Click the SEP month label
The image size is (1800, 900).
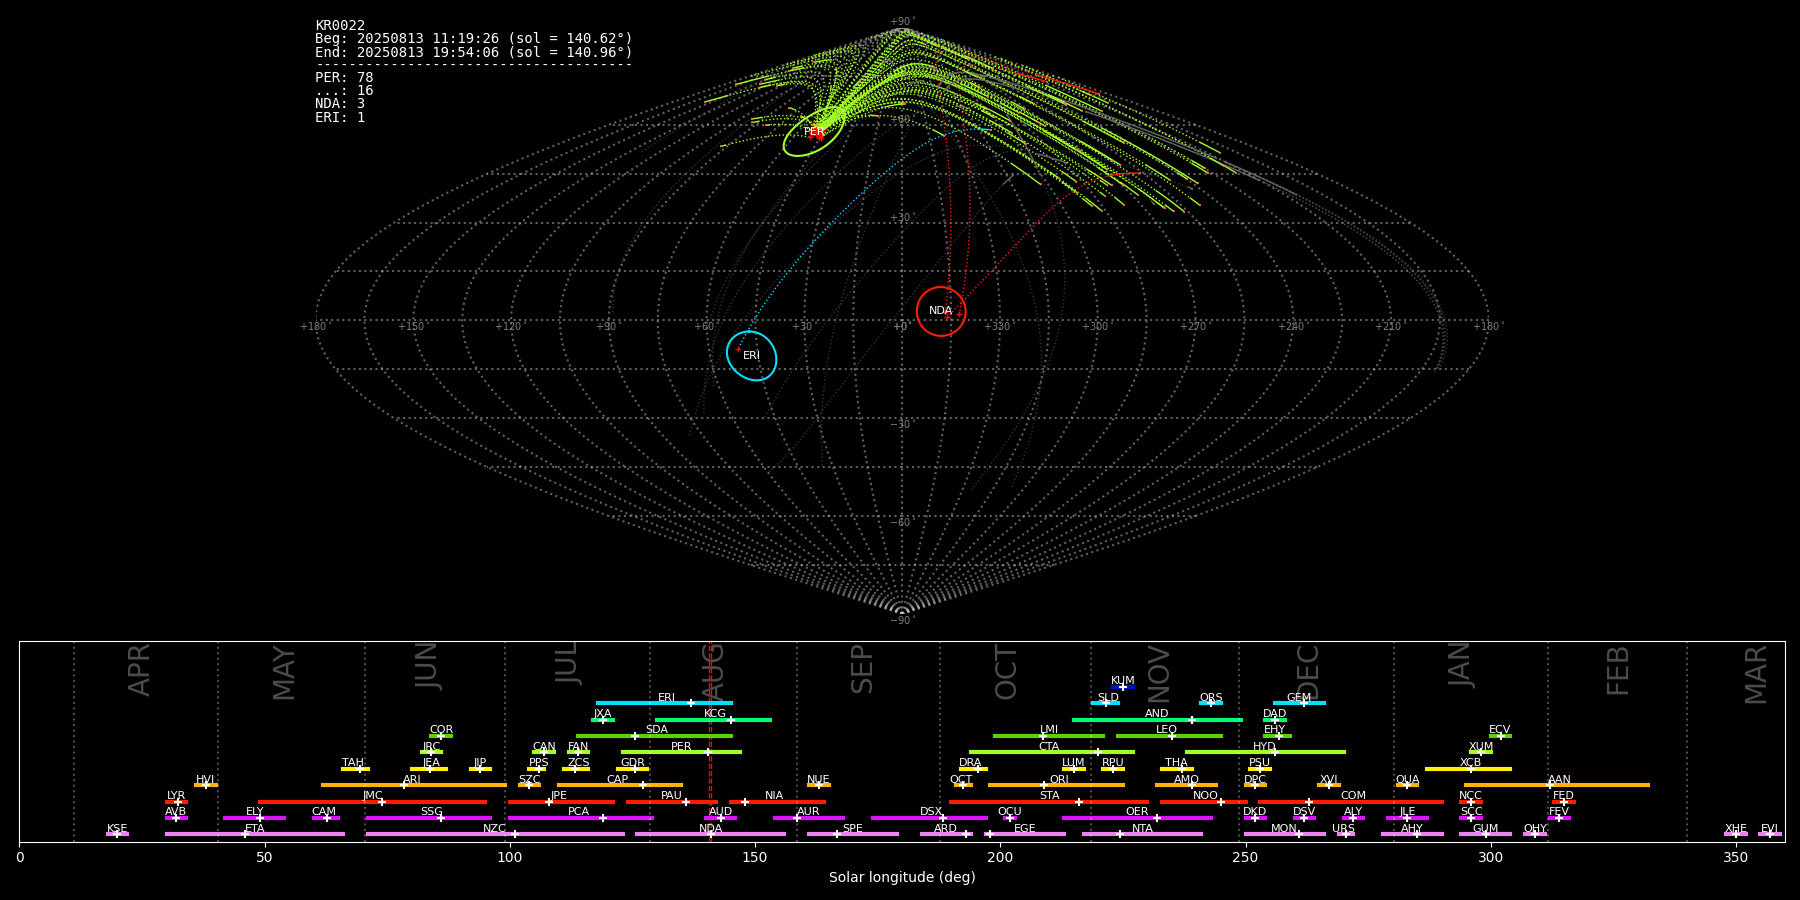(x=862, y=669)
